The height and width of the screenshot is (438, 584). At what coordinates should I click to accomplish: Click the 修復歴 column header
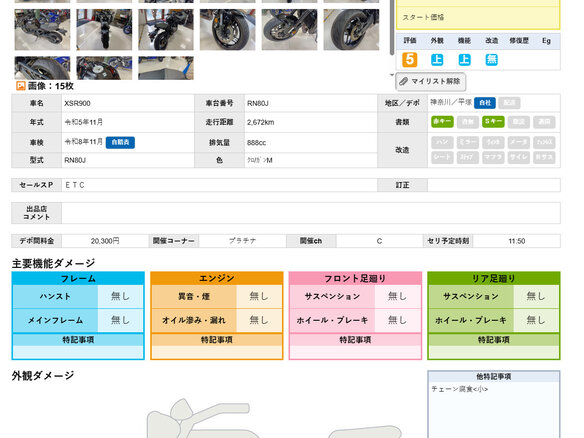[x=519, y=41]
